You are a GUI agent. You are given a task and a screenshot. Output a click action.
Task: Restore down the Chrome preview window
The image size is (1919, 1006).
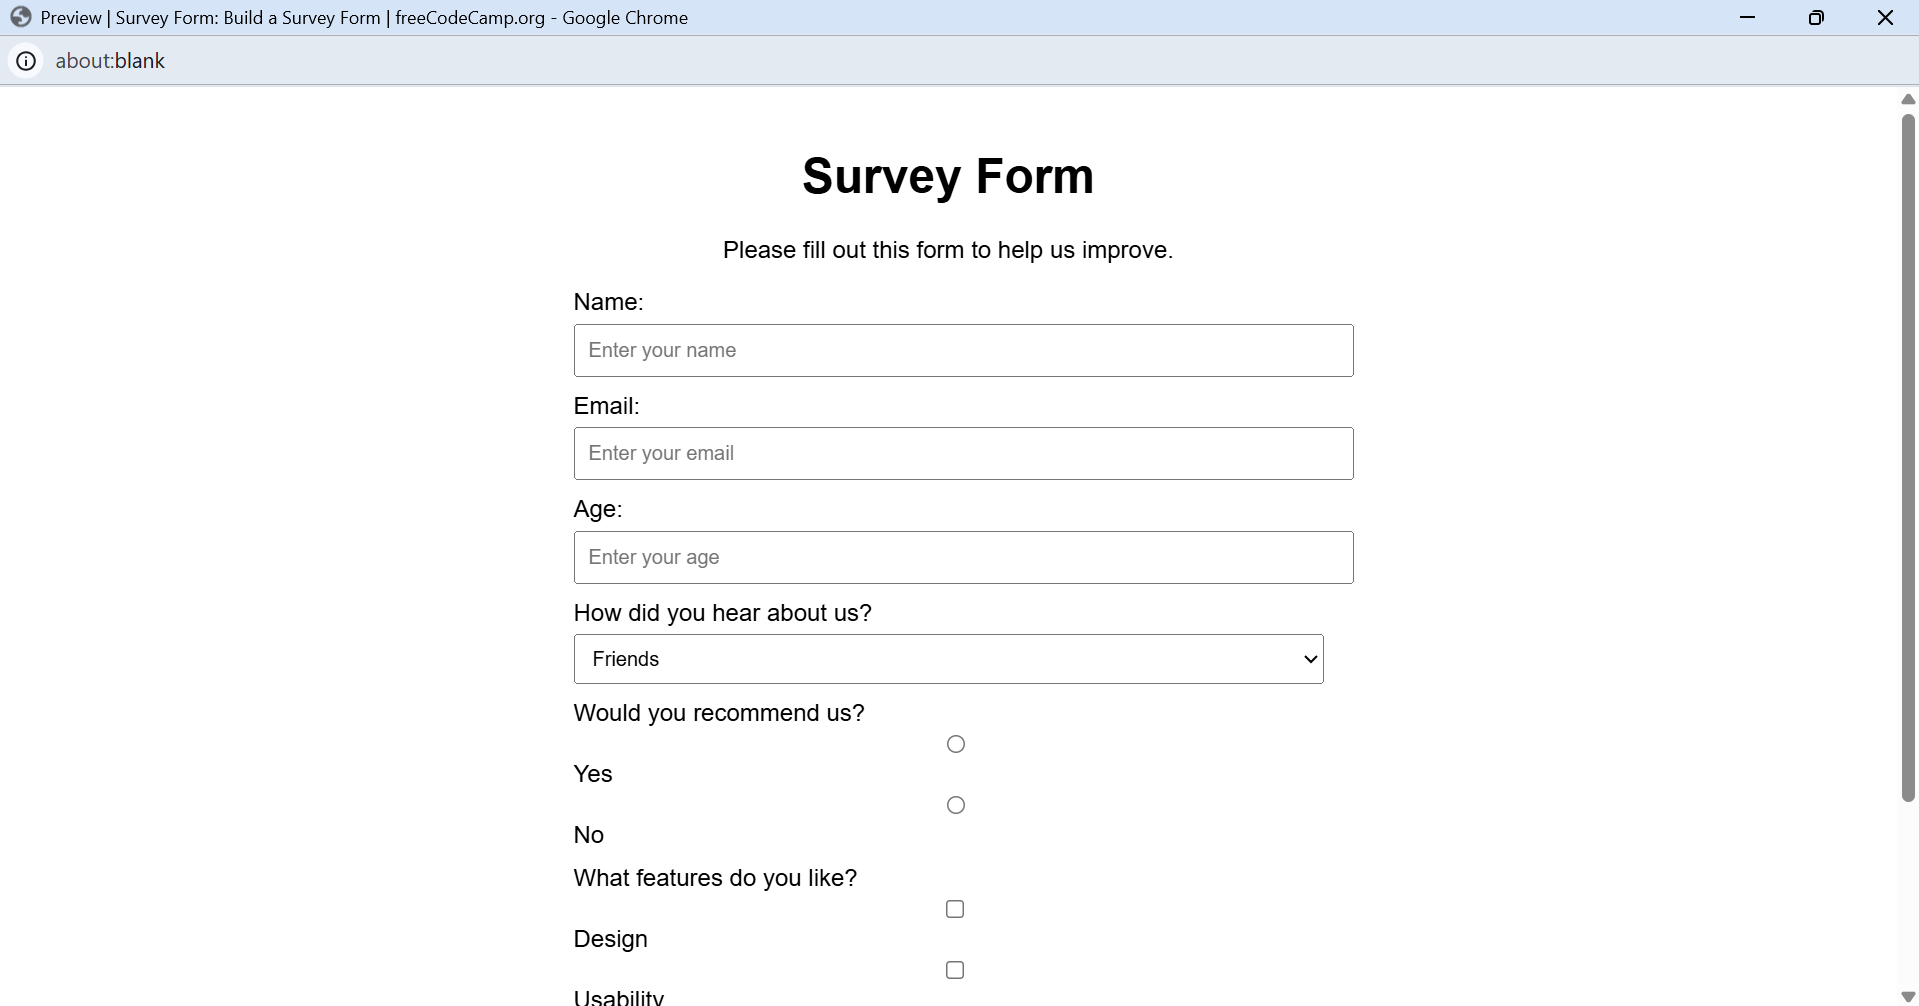(1816, 17)
